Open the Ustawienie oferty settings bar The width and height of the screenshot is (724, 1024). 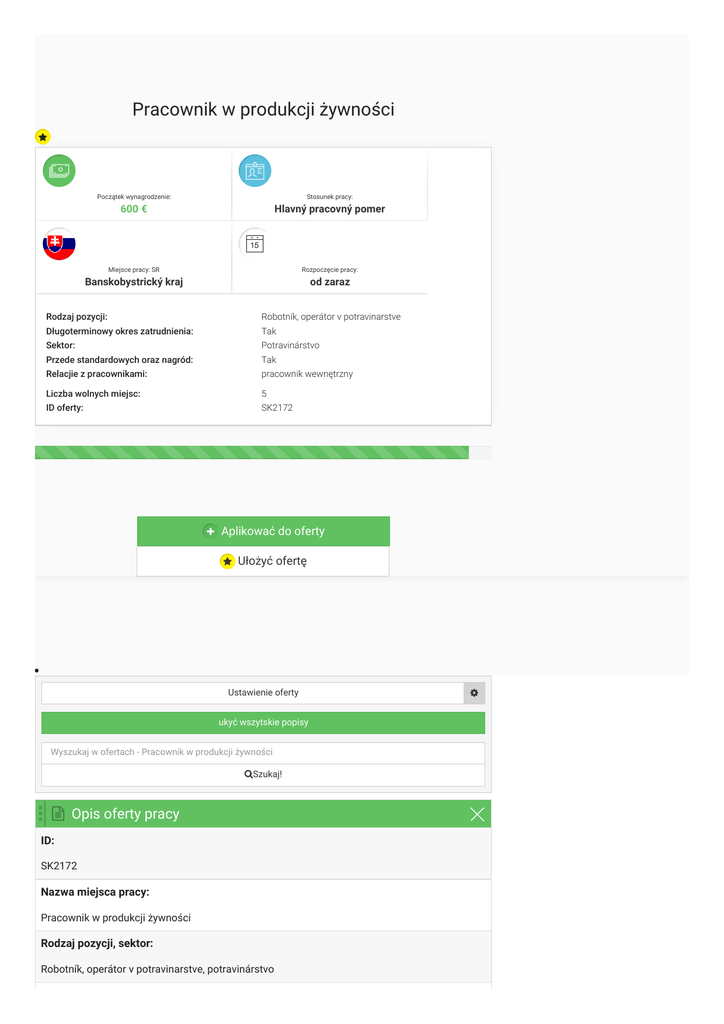pyautogui.click(x=252, y=693)
